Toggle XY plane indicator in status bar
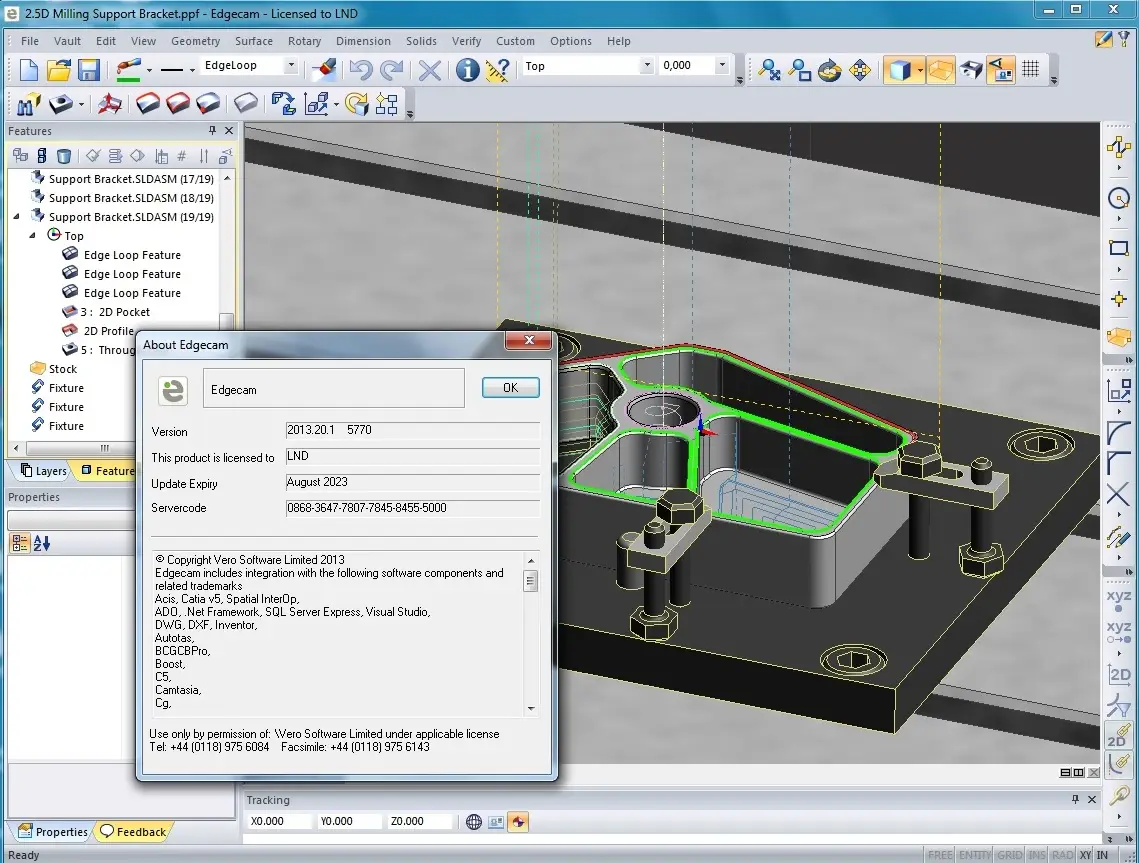The width and height of the screenshot is (1139, 863). pyautogui.click(x=1085, y=855)
